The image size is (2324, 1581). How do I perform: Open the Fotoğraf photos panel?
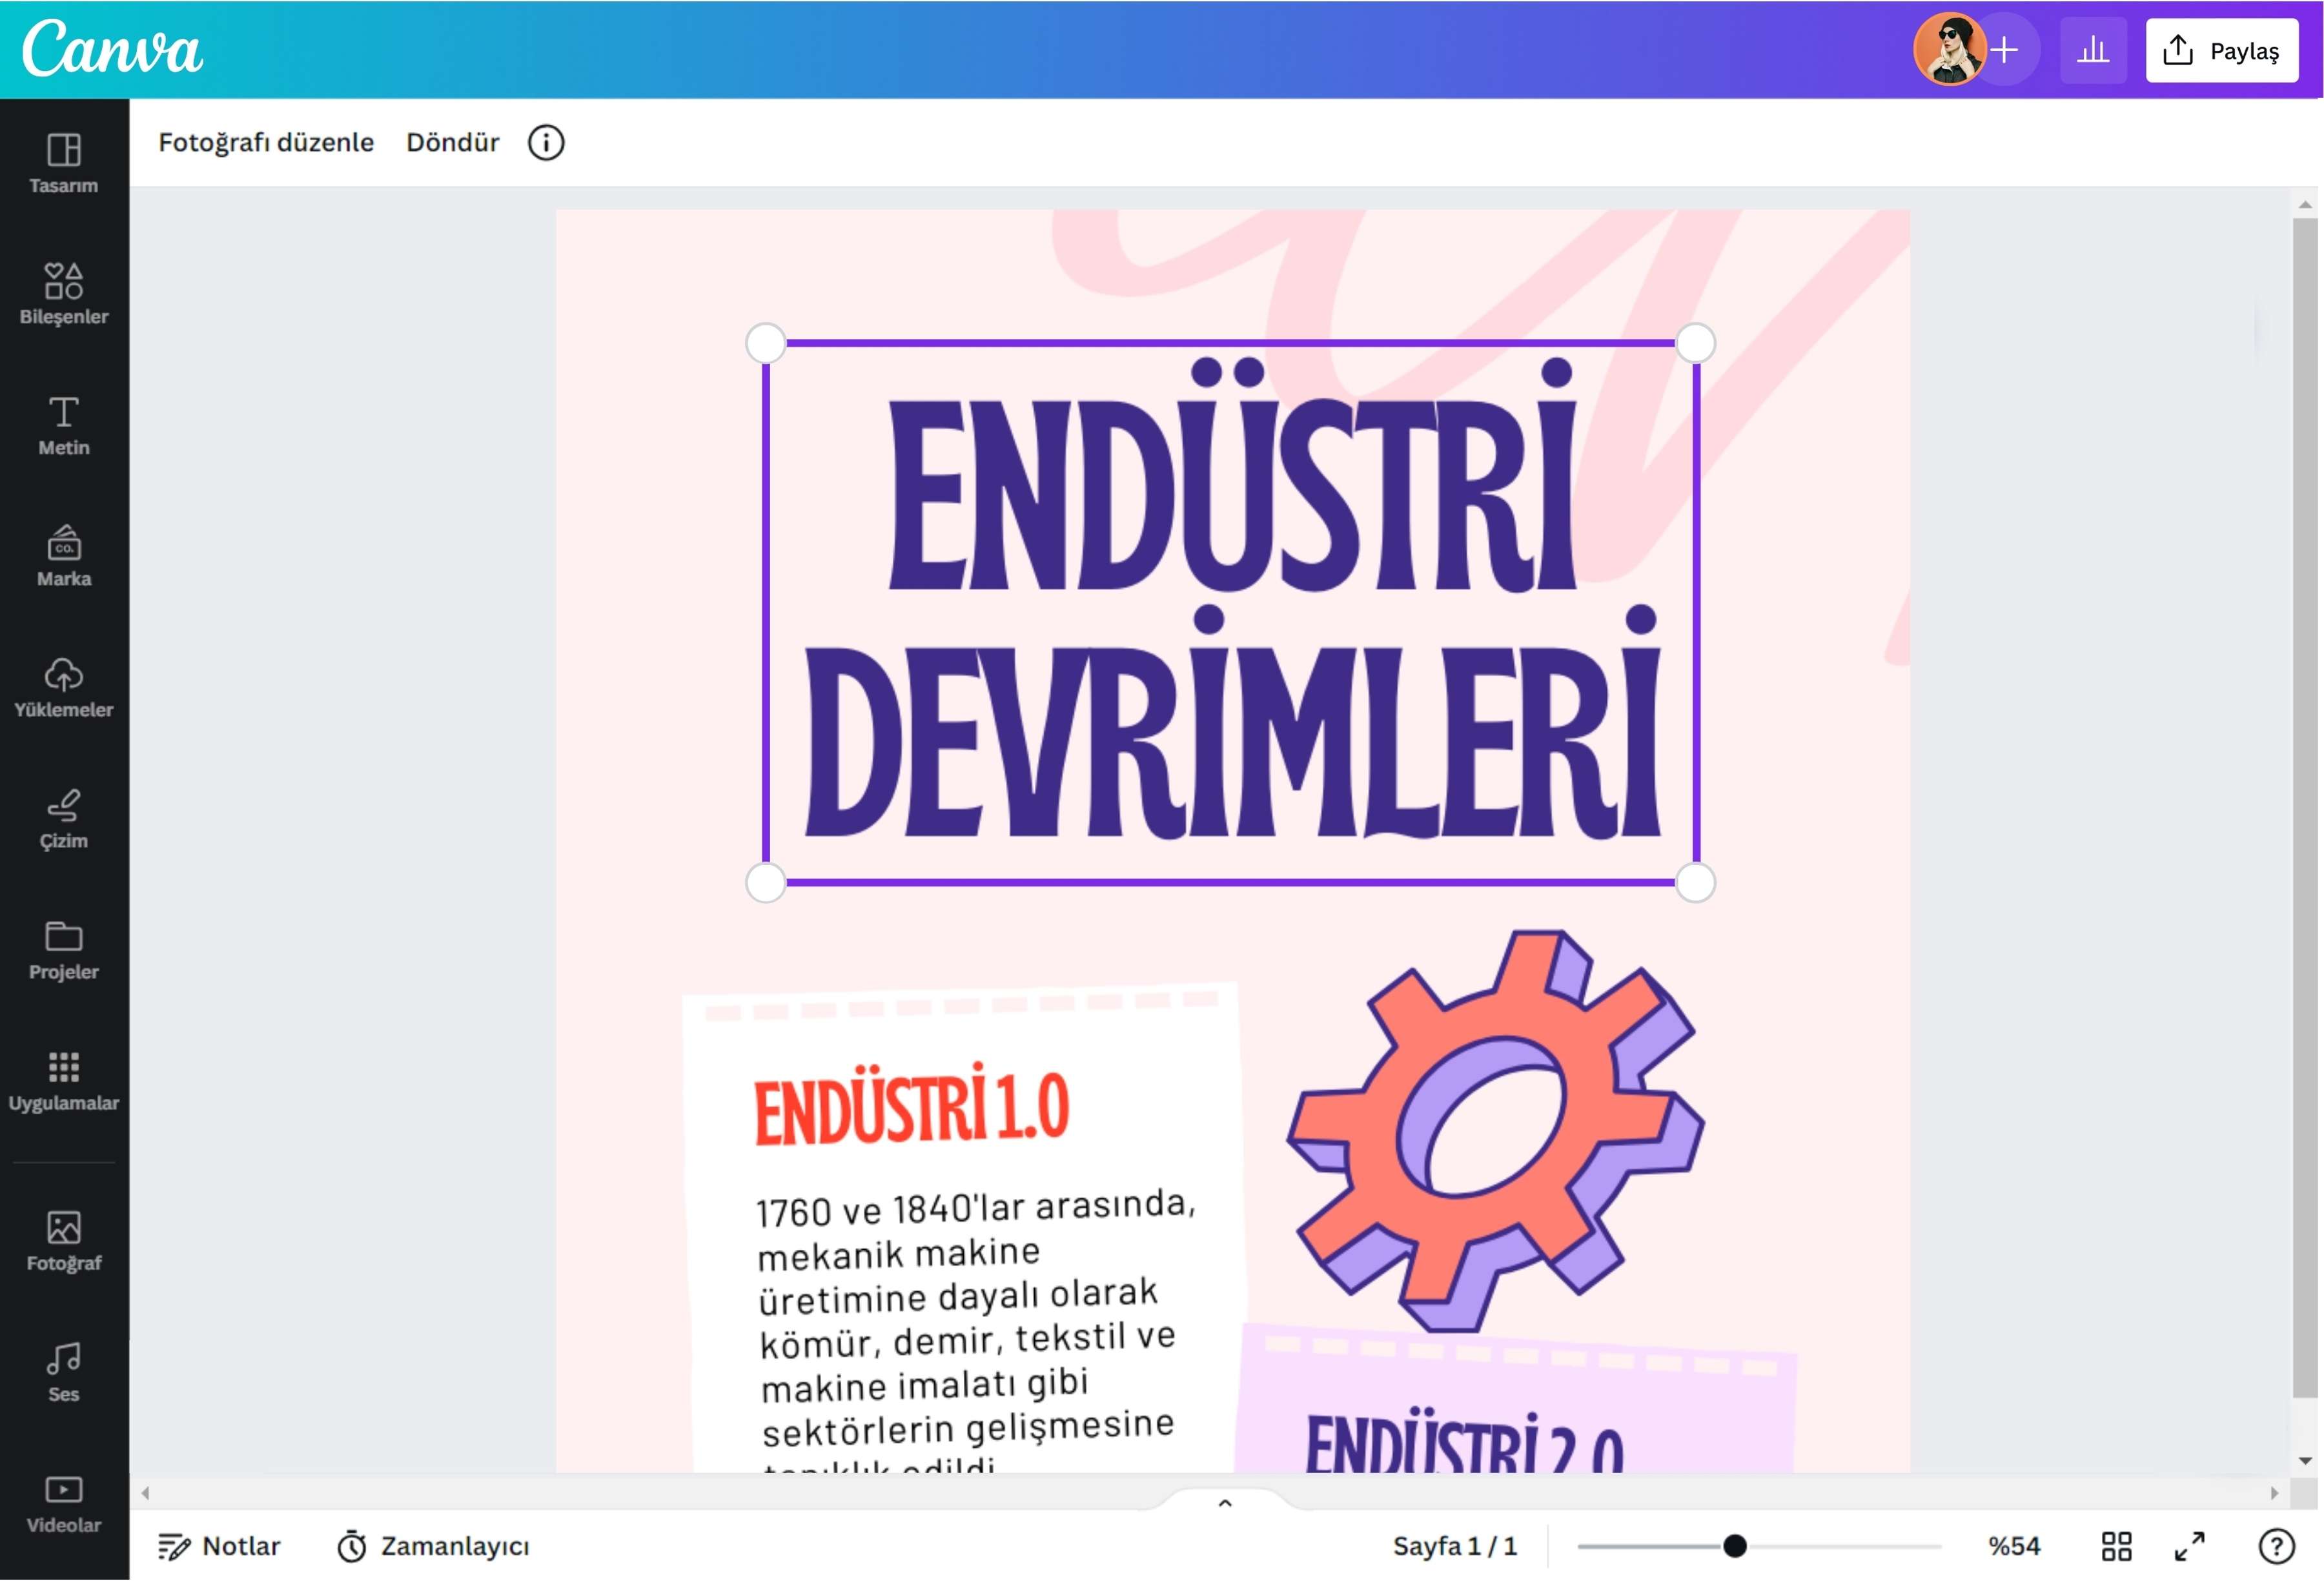pos(64,1241)
